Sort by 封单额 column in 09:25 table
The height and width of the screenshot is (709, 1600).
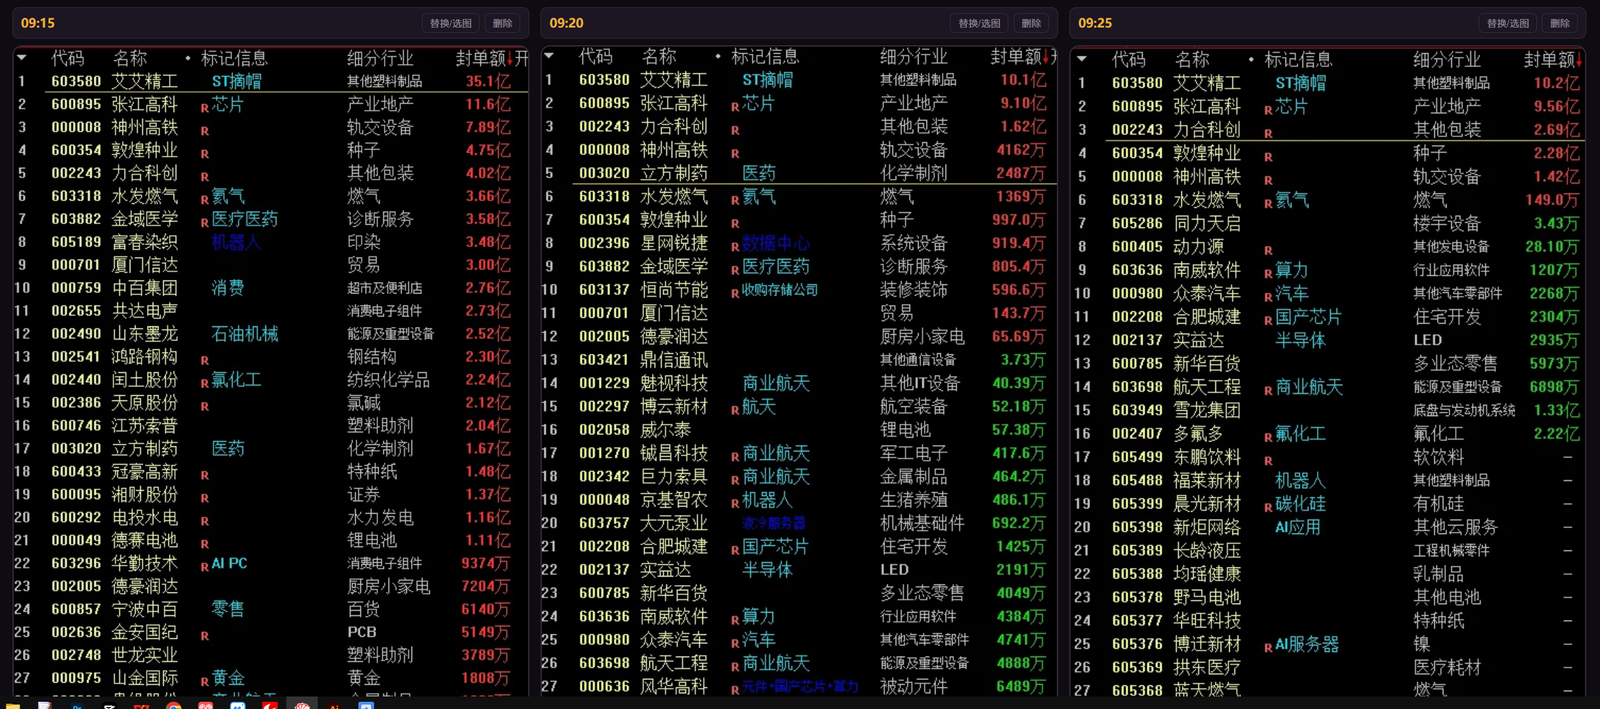click(x=1551, y=59)
